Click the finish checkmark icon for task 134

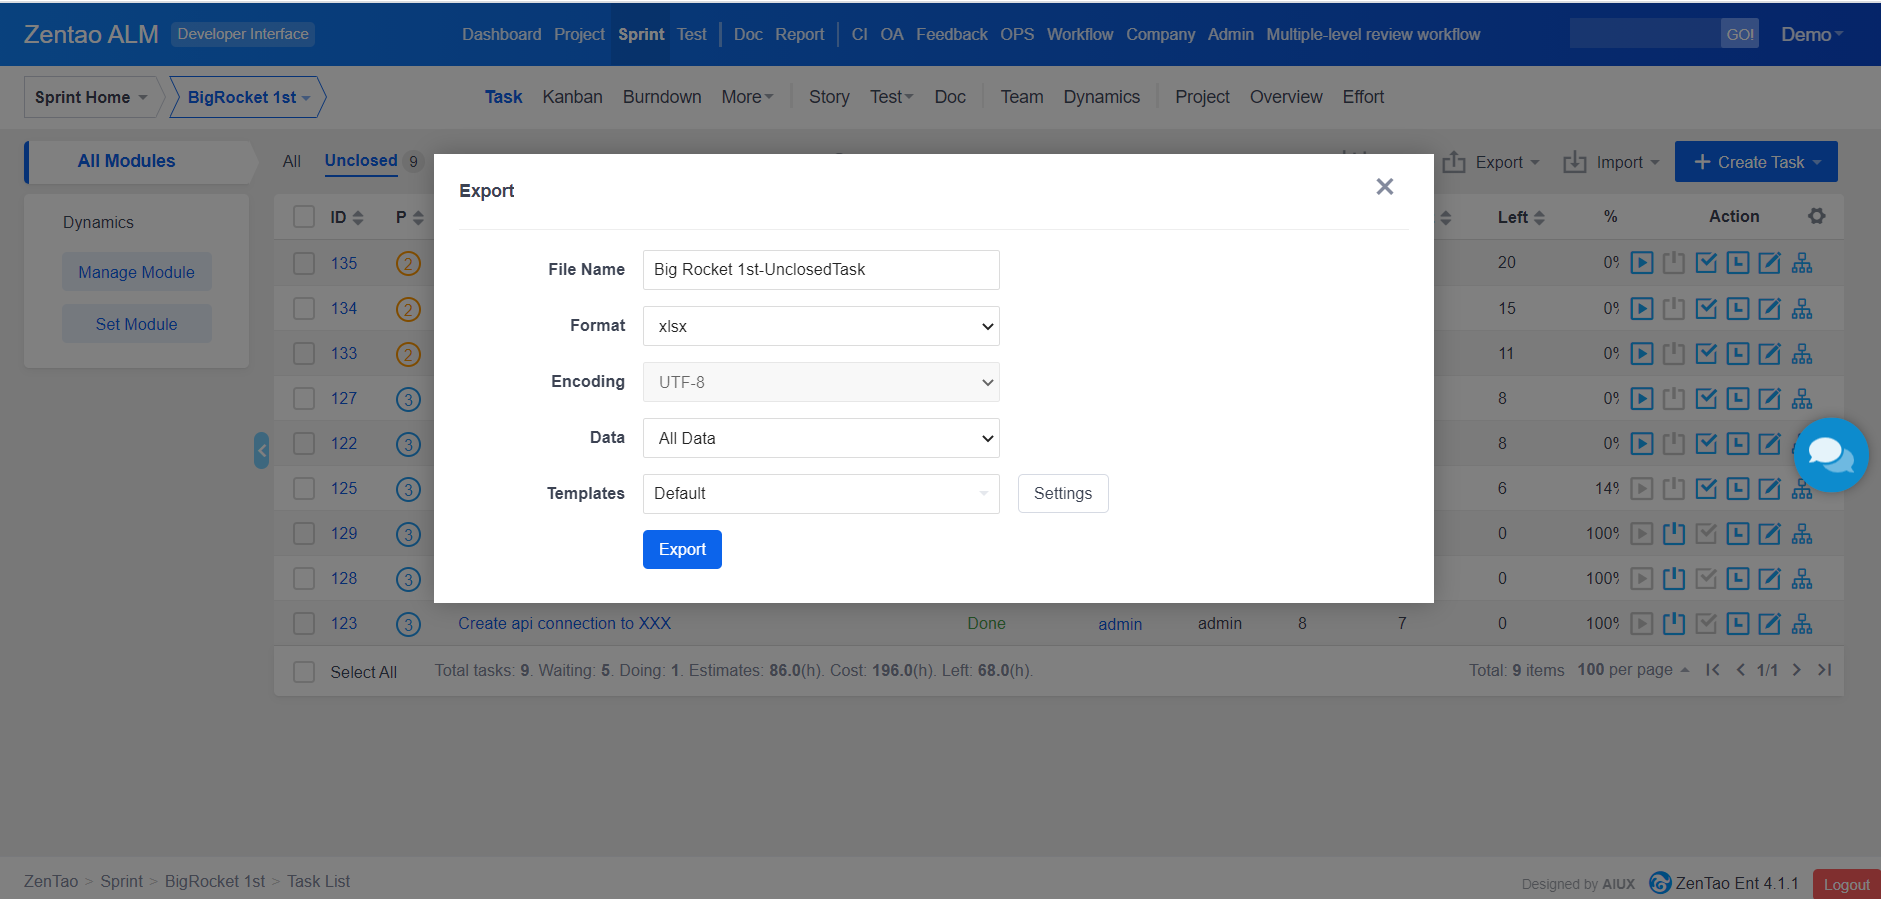pyautogui.click(x=1706, y=309)
